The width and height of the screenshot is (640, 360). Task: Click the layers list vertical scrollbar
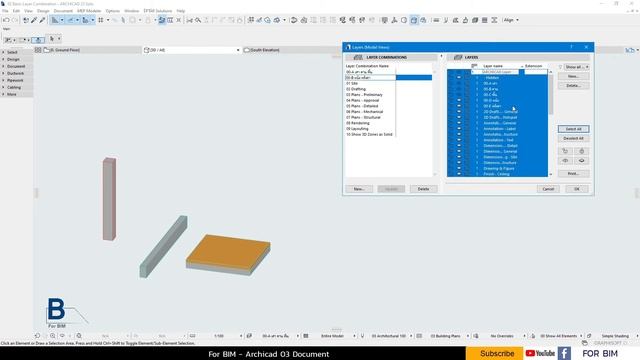coord(551,94)
